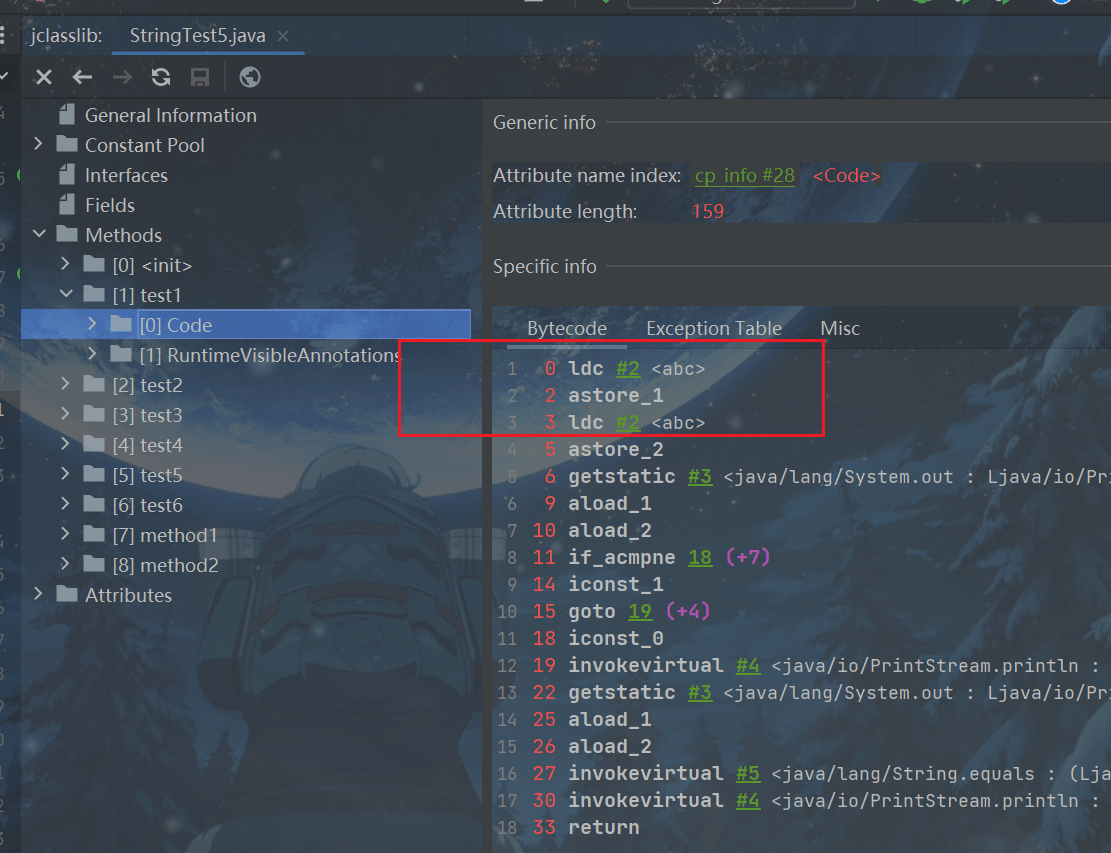Open the Misc tab
The height and width of the screenshot is (853, 1111).
point(839,328)
